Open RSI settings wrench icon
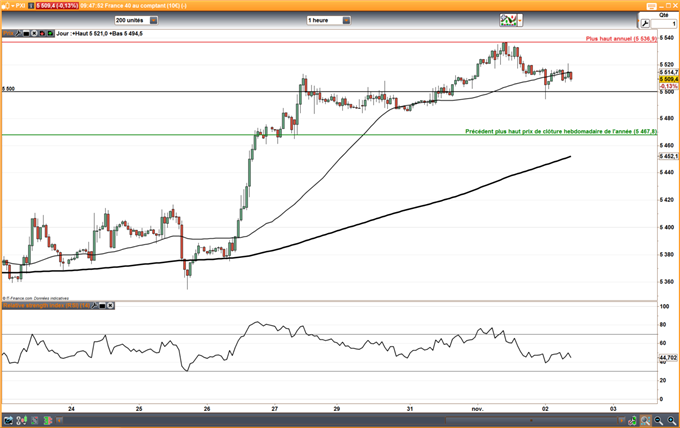Viewport: 680px width, 428px height. pyautogui.click(x=95, y=306)
